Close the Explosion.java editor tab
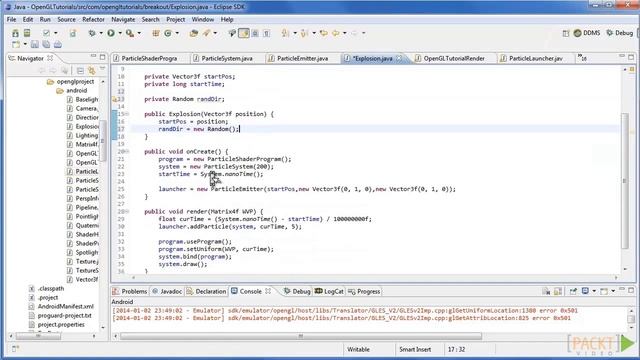The height and width of the screenshot is (360, 640). click(x=399, y=58)
